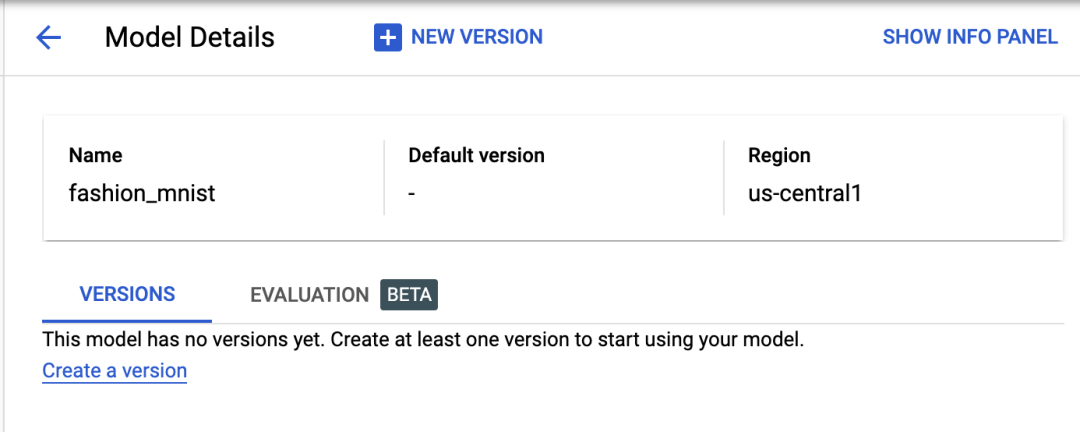The width and height of the screenshot is (1080, 432).
Task: Open the EVALUATION tab
Action: [309, 295]
